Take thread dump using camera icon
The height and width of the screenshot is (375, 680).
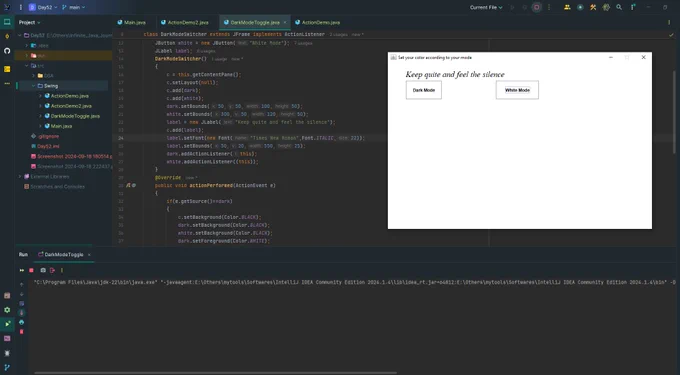(43, 270)
